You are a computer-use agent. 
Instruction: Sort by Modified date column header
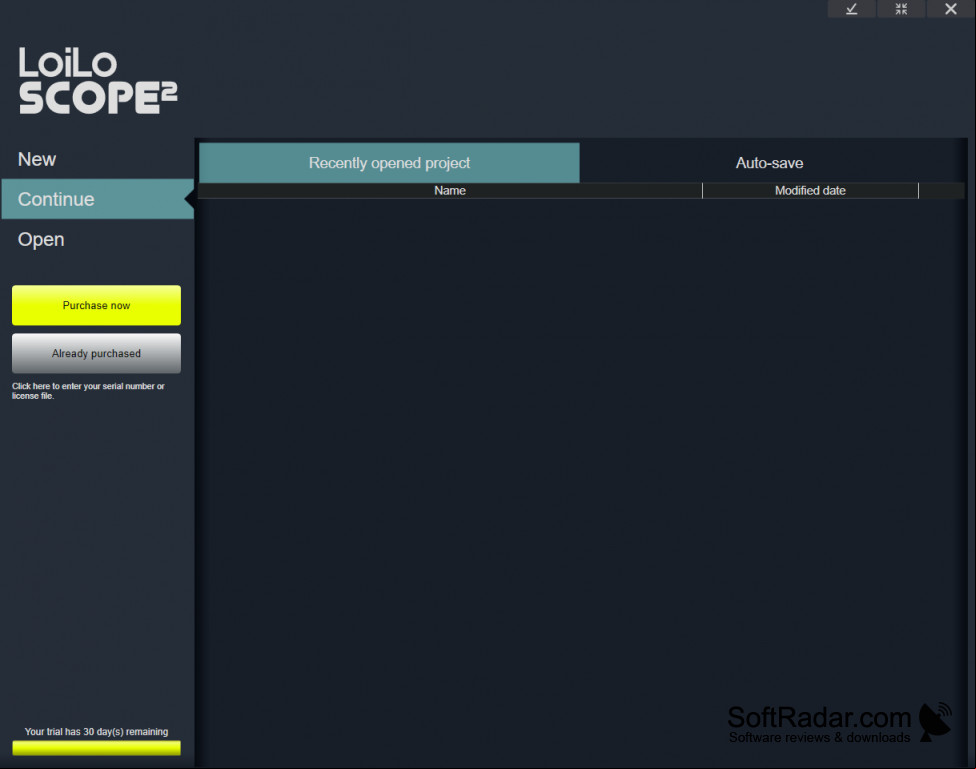pos(810,191)
